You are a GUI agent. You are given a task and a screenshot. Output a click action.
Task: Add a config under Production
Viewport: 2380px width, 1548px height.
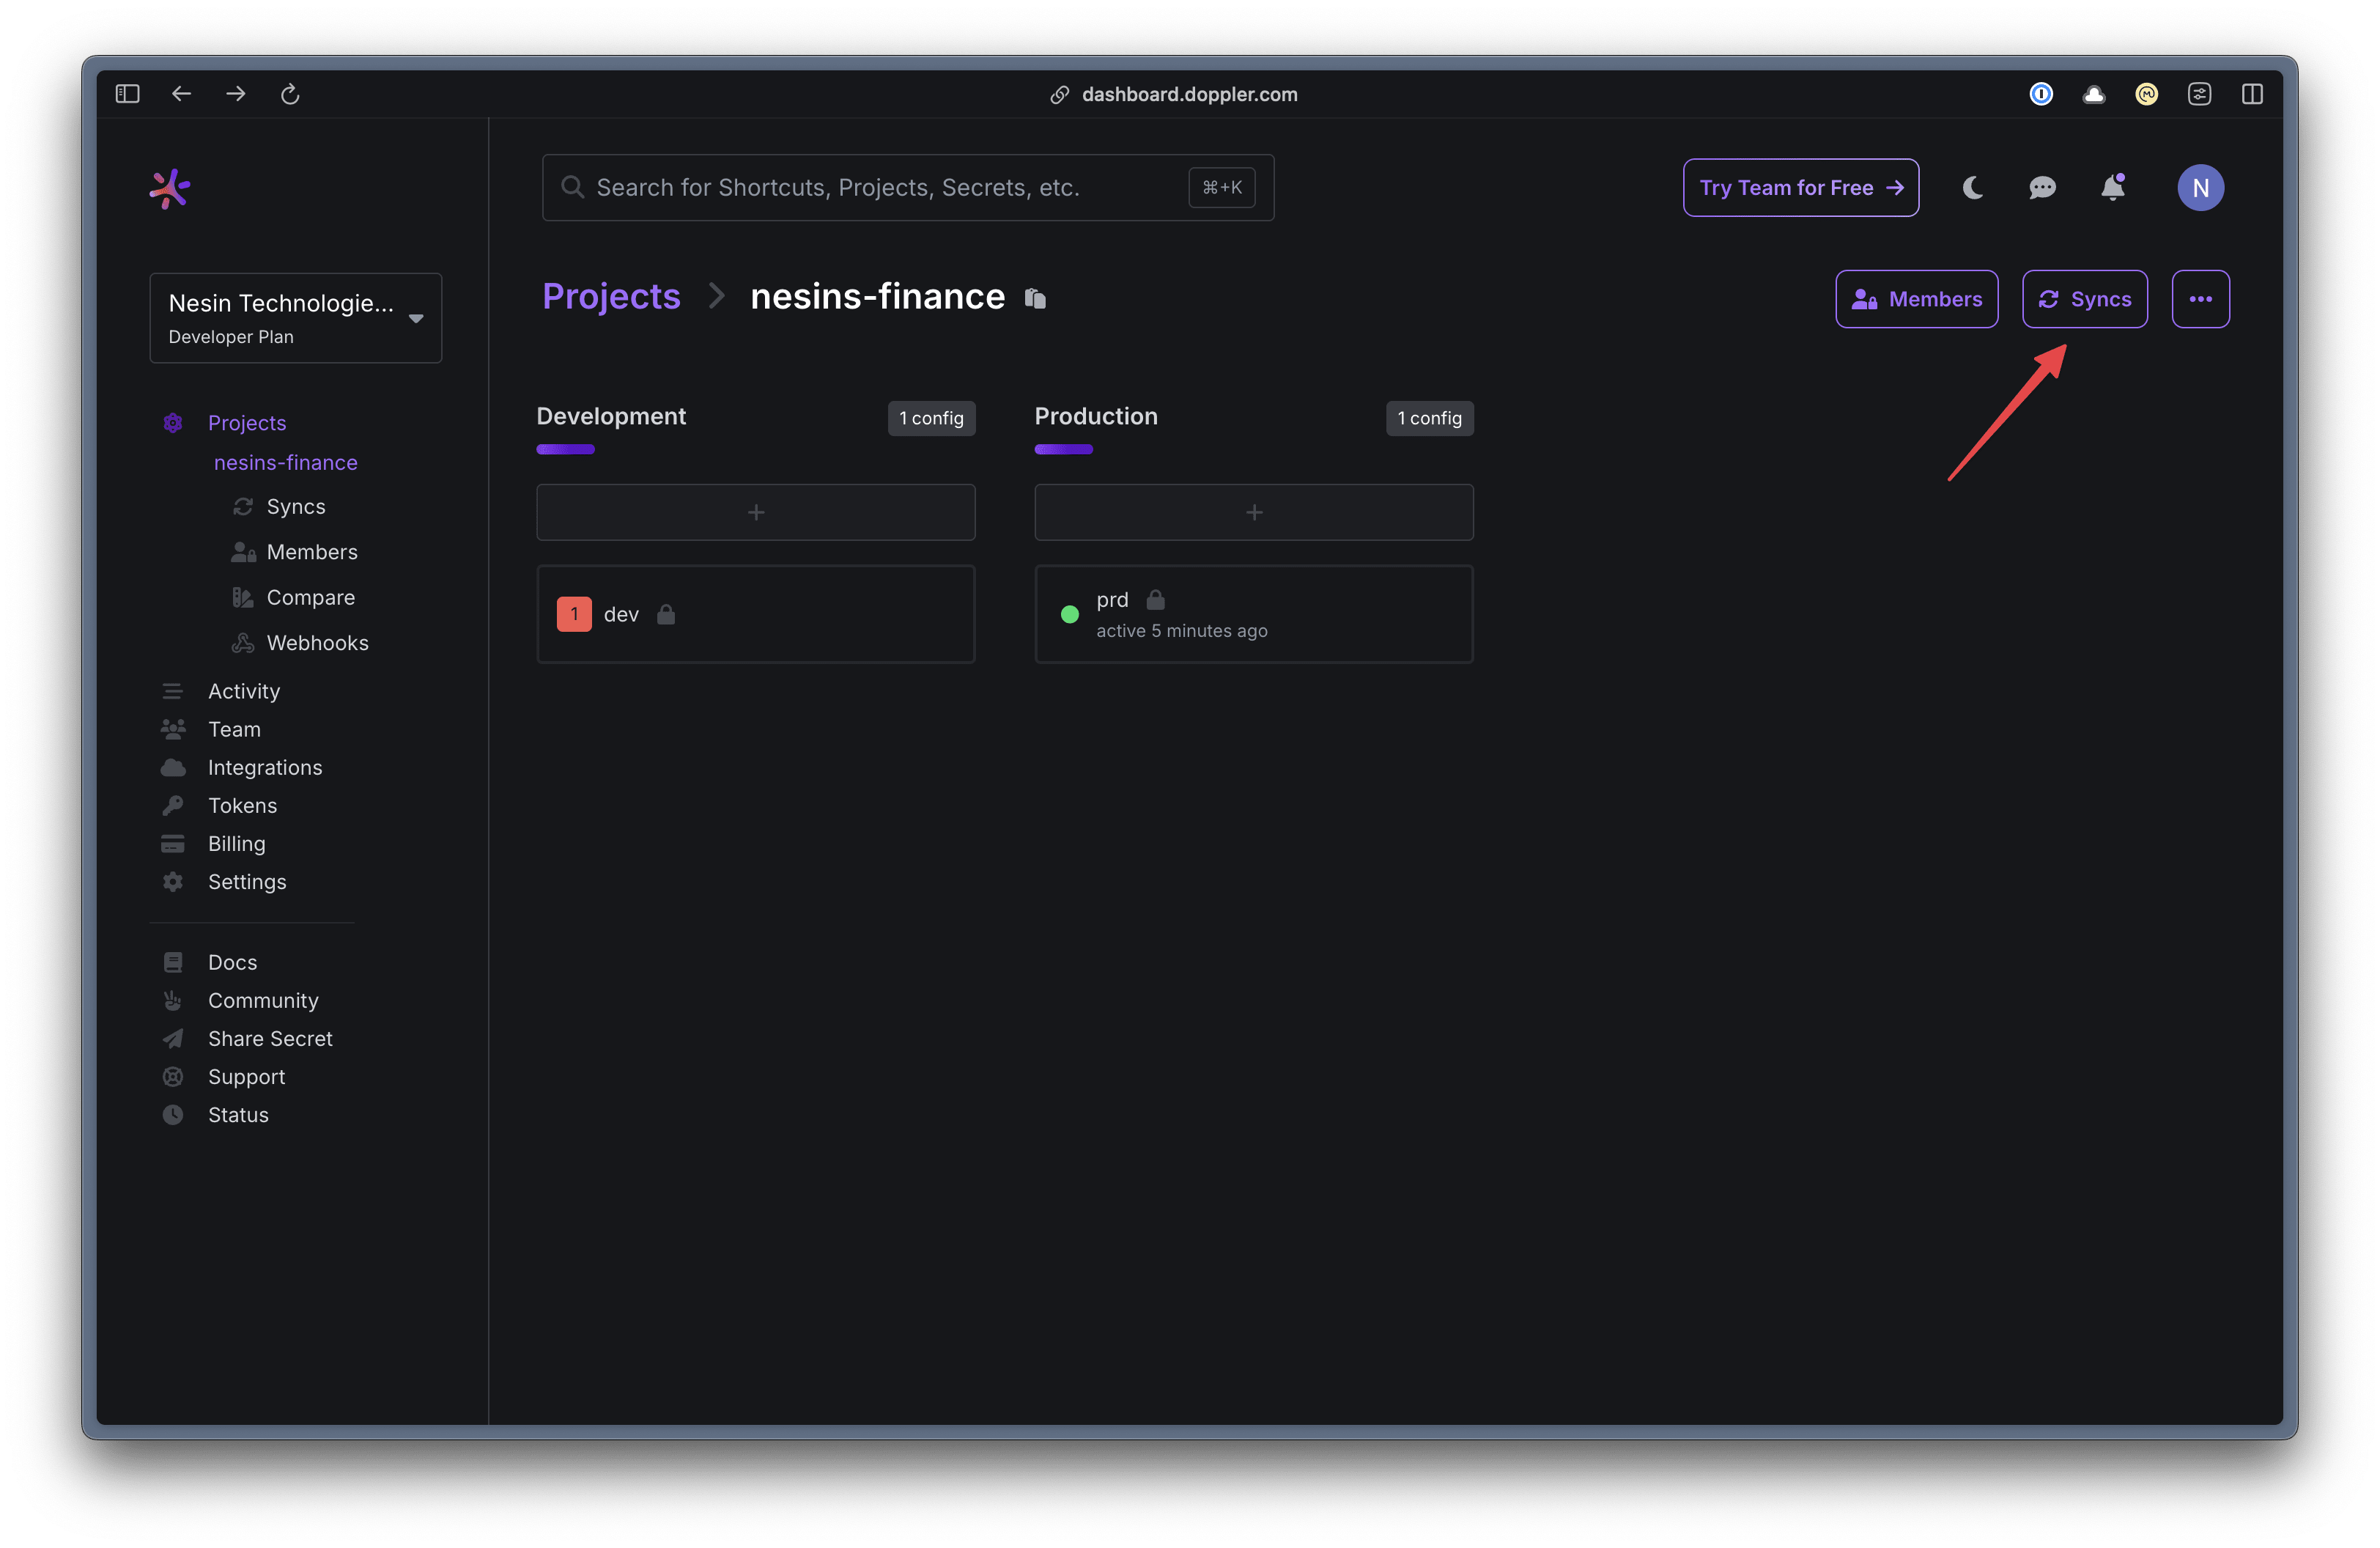pyautogui.click(x=1254, y=512)
